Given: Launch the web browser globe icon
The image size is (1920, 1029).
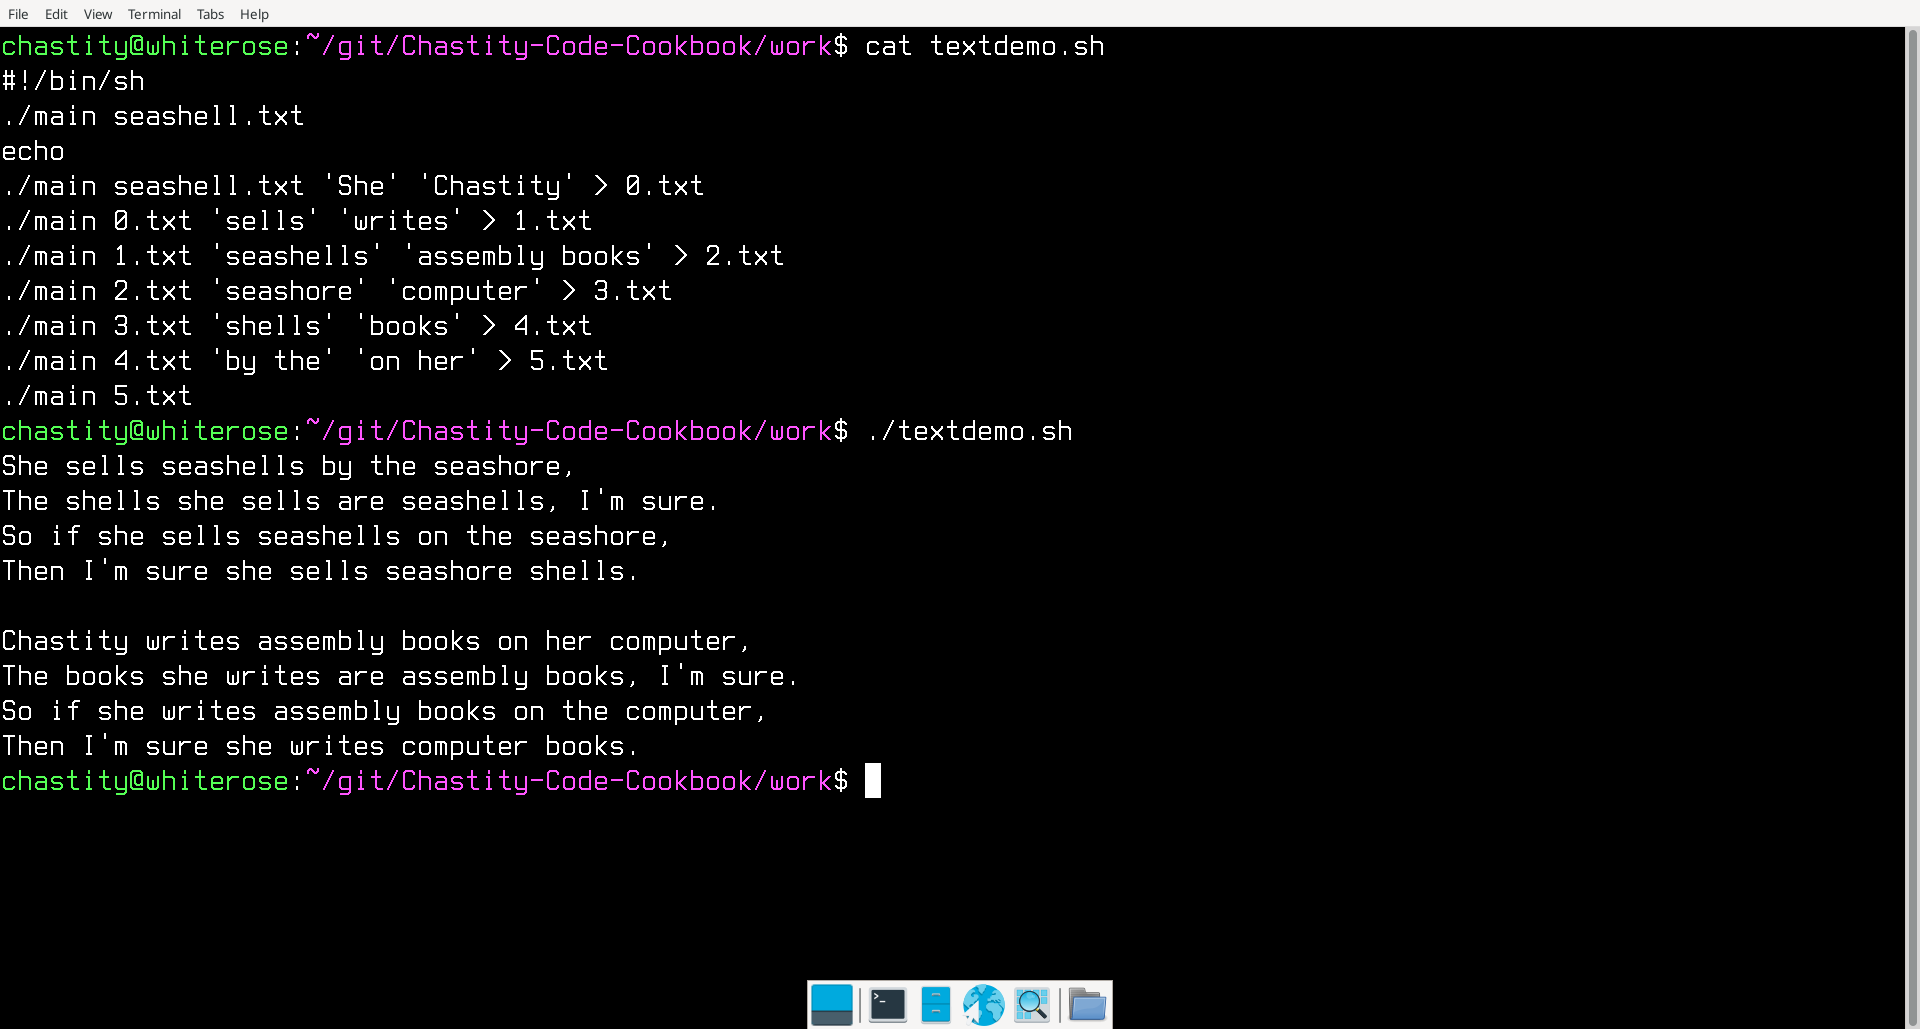Looking at the screenshot, I should (x=983, y=1005).
